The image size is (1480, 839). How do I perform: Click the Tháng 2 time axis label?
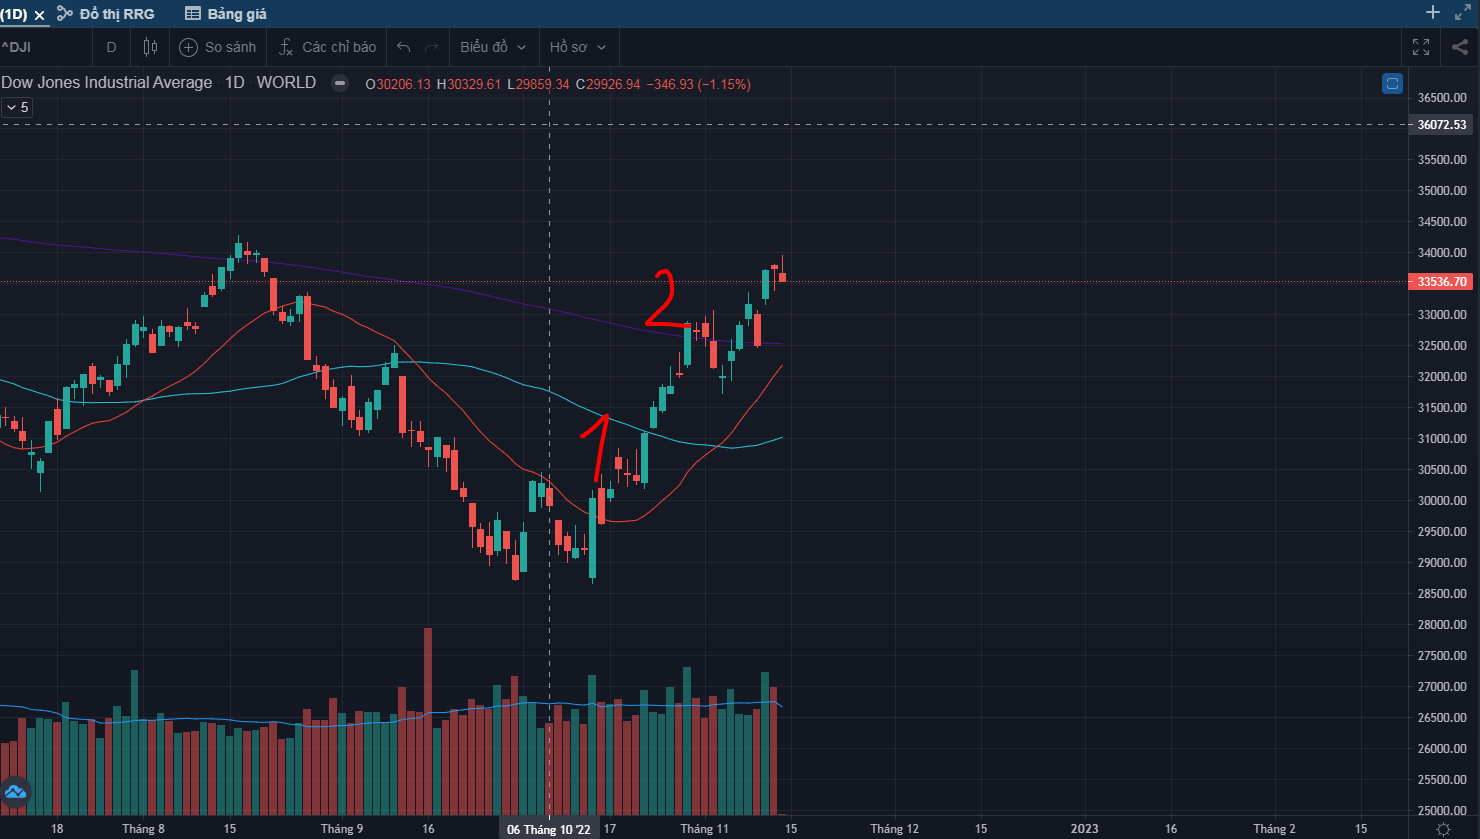click(x=1274, y=829)
